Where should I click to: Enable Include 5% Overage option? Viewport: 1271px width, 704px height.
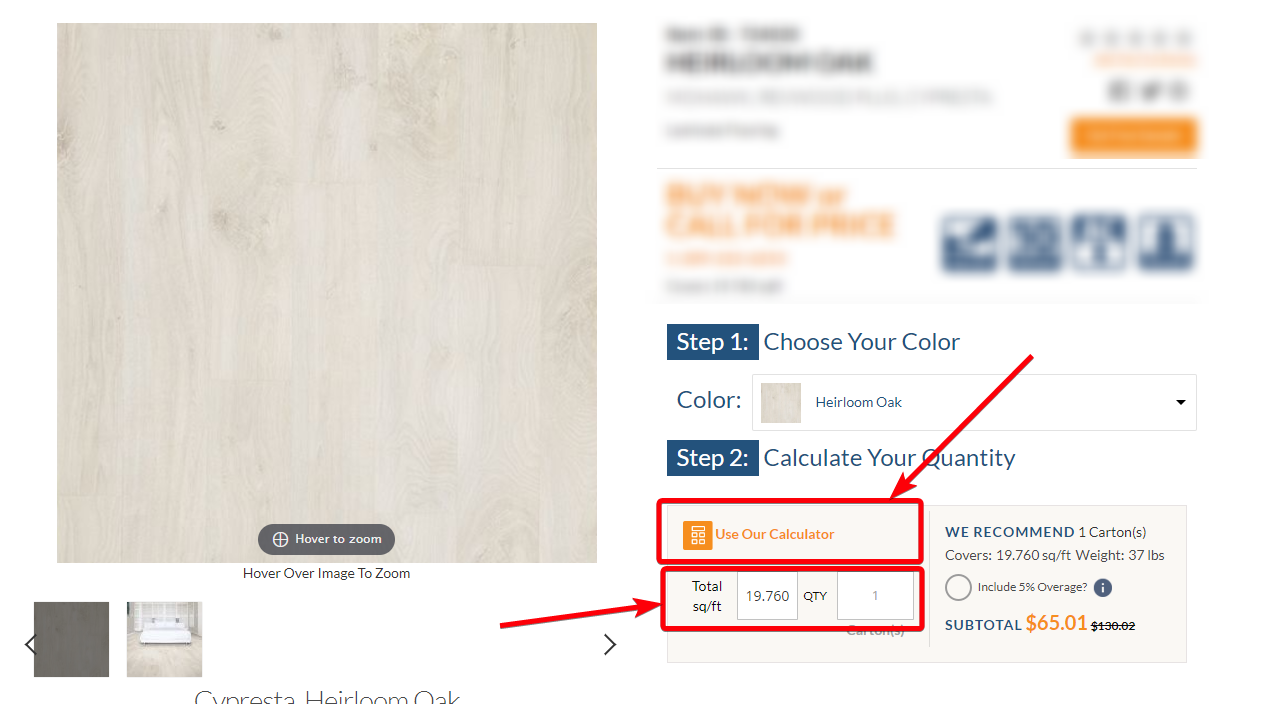click(x=958, y=587)
